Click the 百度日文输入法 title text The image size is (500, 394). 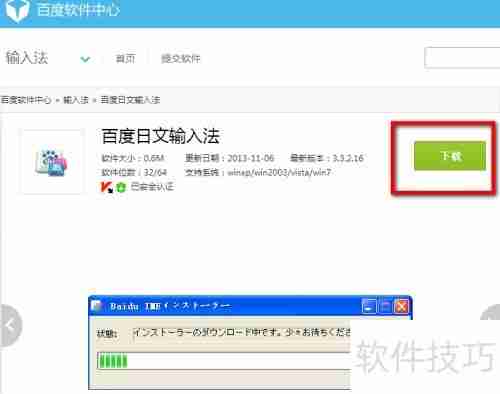pos(160,136)
